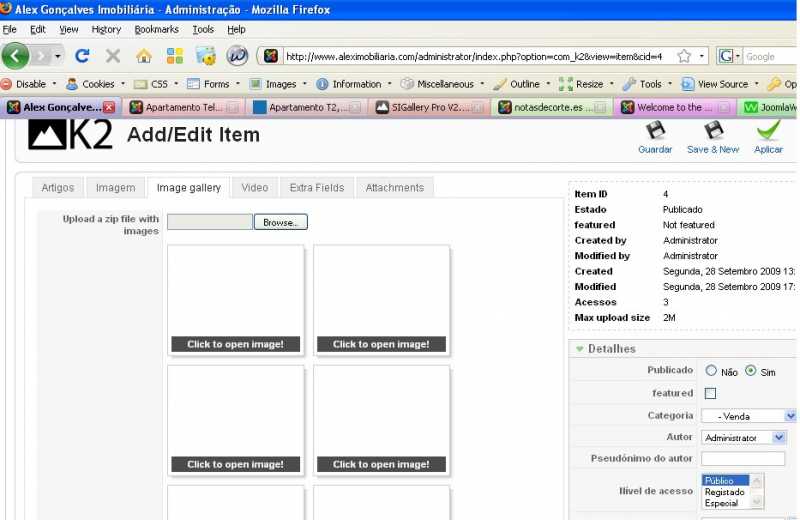This screenshot has height=520, width=800.
Task: Go back with the green Back arrow
Action: (15, 56)
